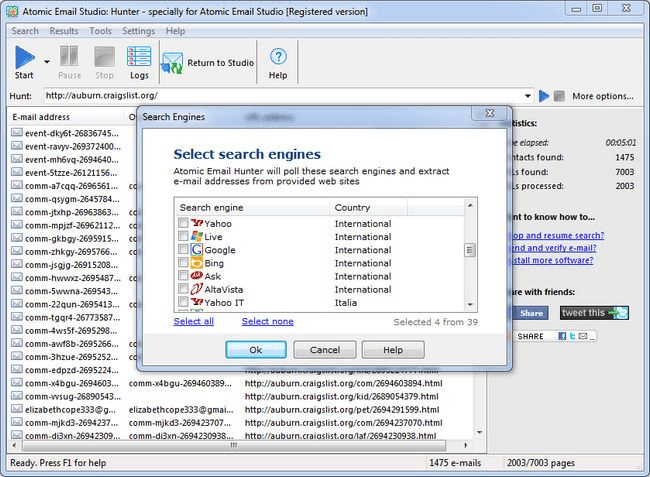Click the Facebook icon in SHARE bar
Screen dimensions: 650x477
562,336
